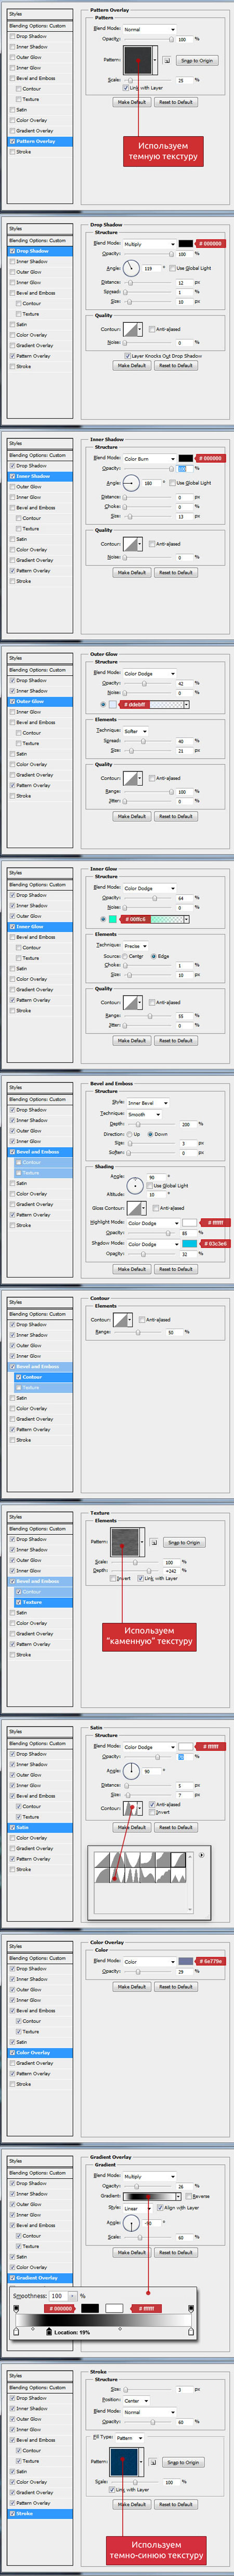The height and width of the screenshot is (2576, 234).
Task: Open the Drop Shadow quality contour thumbnail
Action: tap(132, 329)
